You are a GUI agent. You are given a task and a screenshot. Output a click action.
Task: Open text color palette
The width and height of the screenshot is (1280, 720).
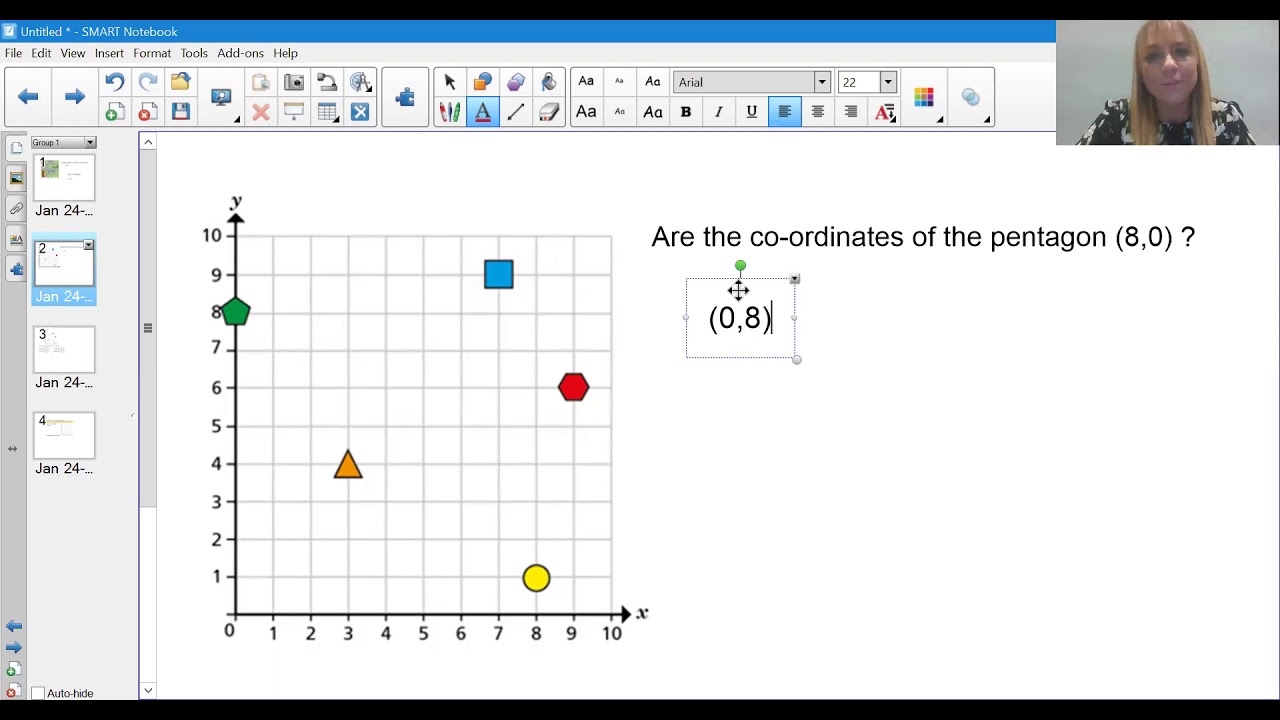[x=924, y=97]
